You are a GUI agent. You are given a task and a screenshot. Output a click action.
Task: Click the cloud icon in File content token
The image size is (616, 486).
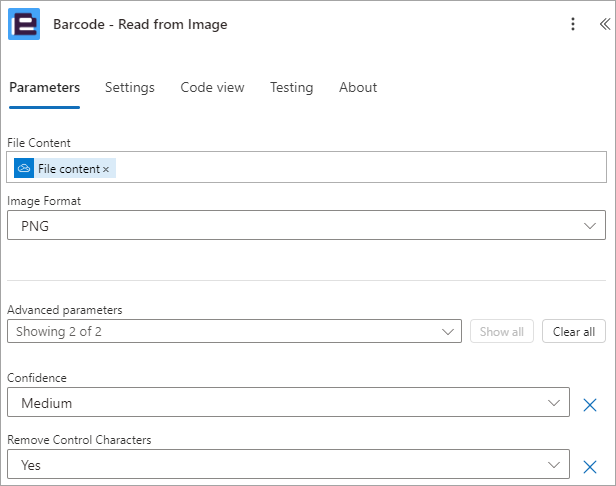(x=24, y=169)
